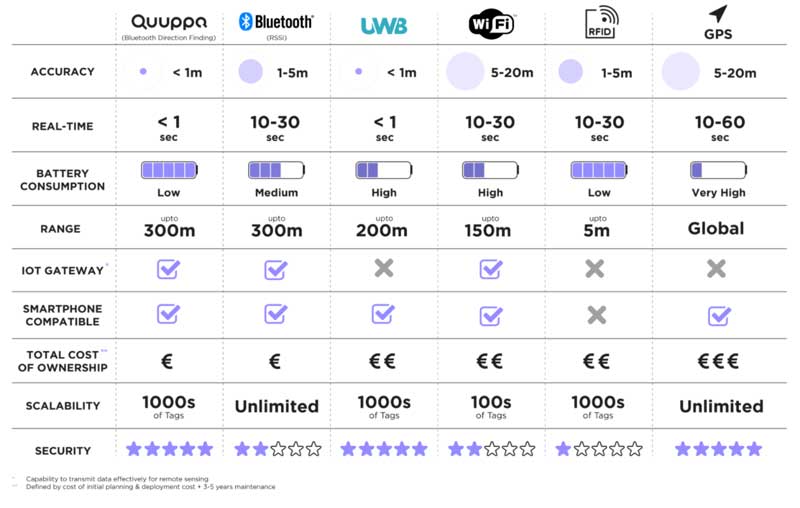Viewport: 800px width, 508px height.
Task: Click the GPS battery consumption icon
Action: [x=718, y=170]
